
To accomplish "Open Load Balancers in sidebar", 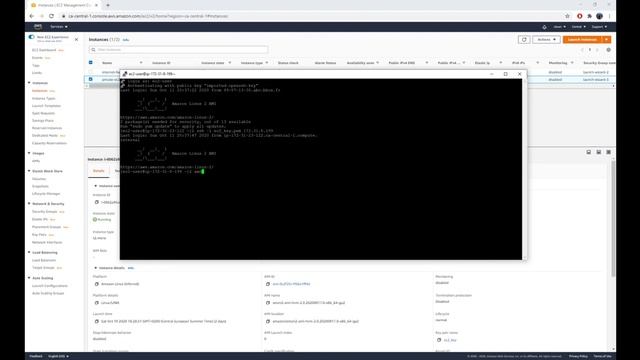I will click(x=44, y=260).
